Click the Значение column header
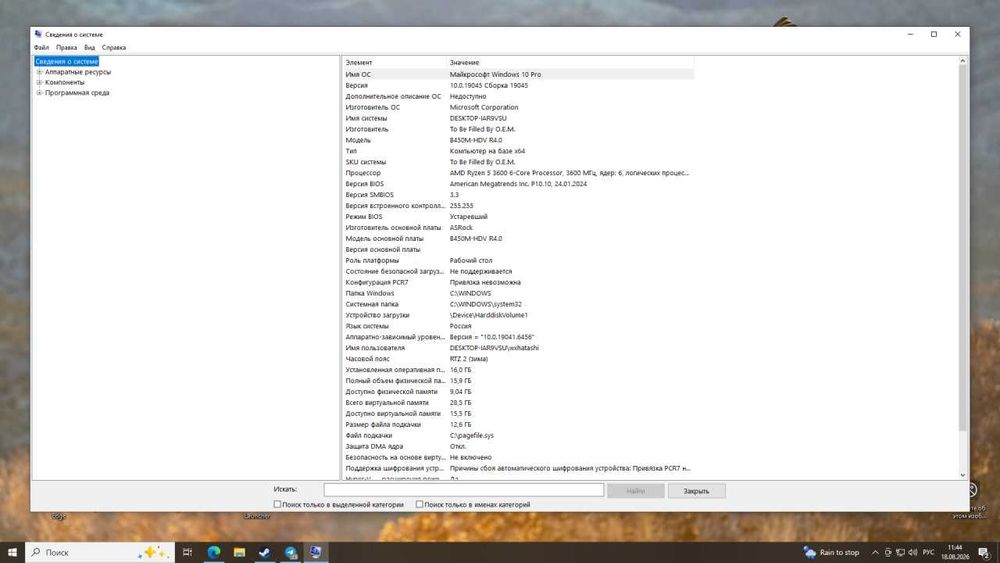1000x563 pixels. [570, 62]
